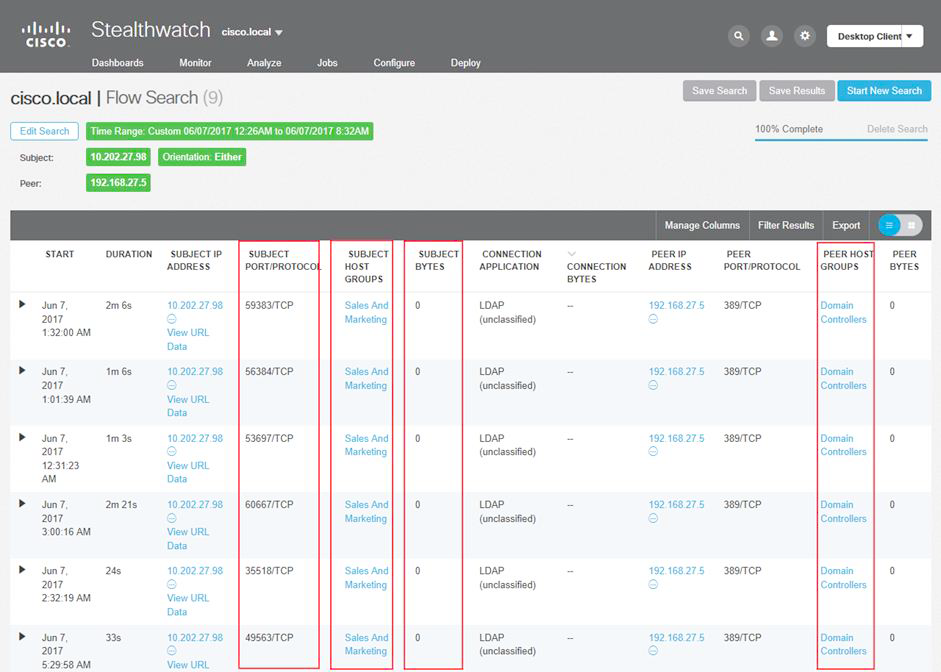The width and height of the screenshot is (941, 672).
Task: Open peer IP 192.168.27.5 in 2:32:19 AM row
Action: click(x=676, y=571)
